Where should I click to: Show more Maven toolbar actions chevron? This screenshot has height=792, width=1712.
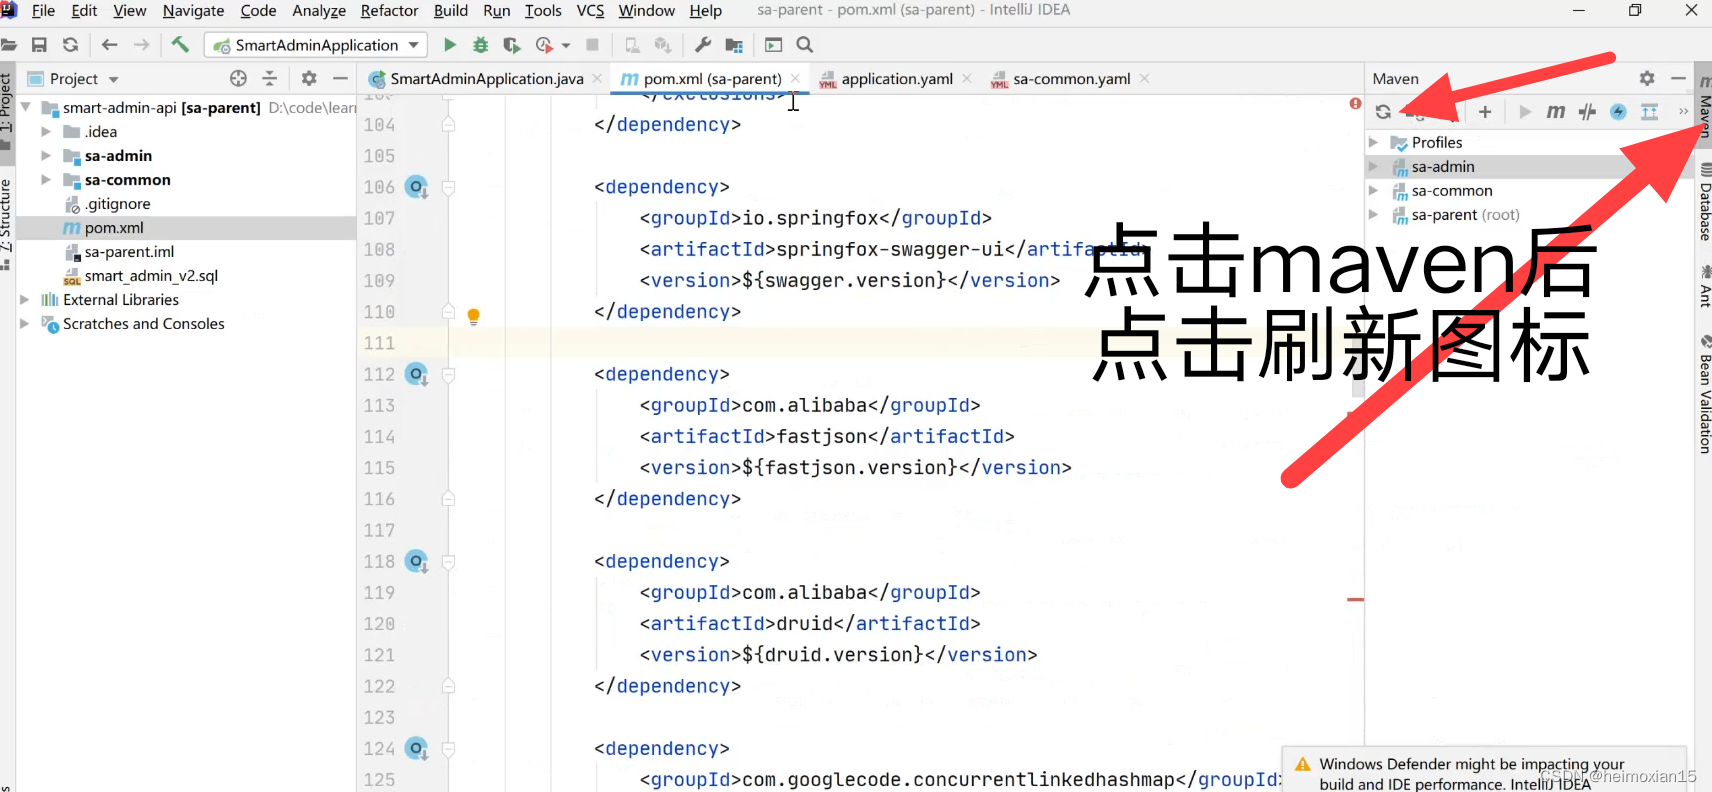1683,112
